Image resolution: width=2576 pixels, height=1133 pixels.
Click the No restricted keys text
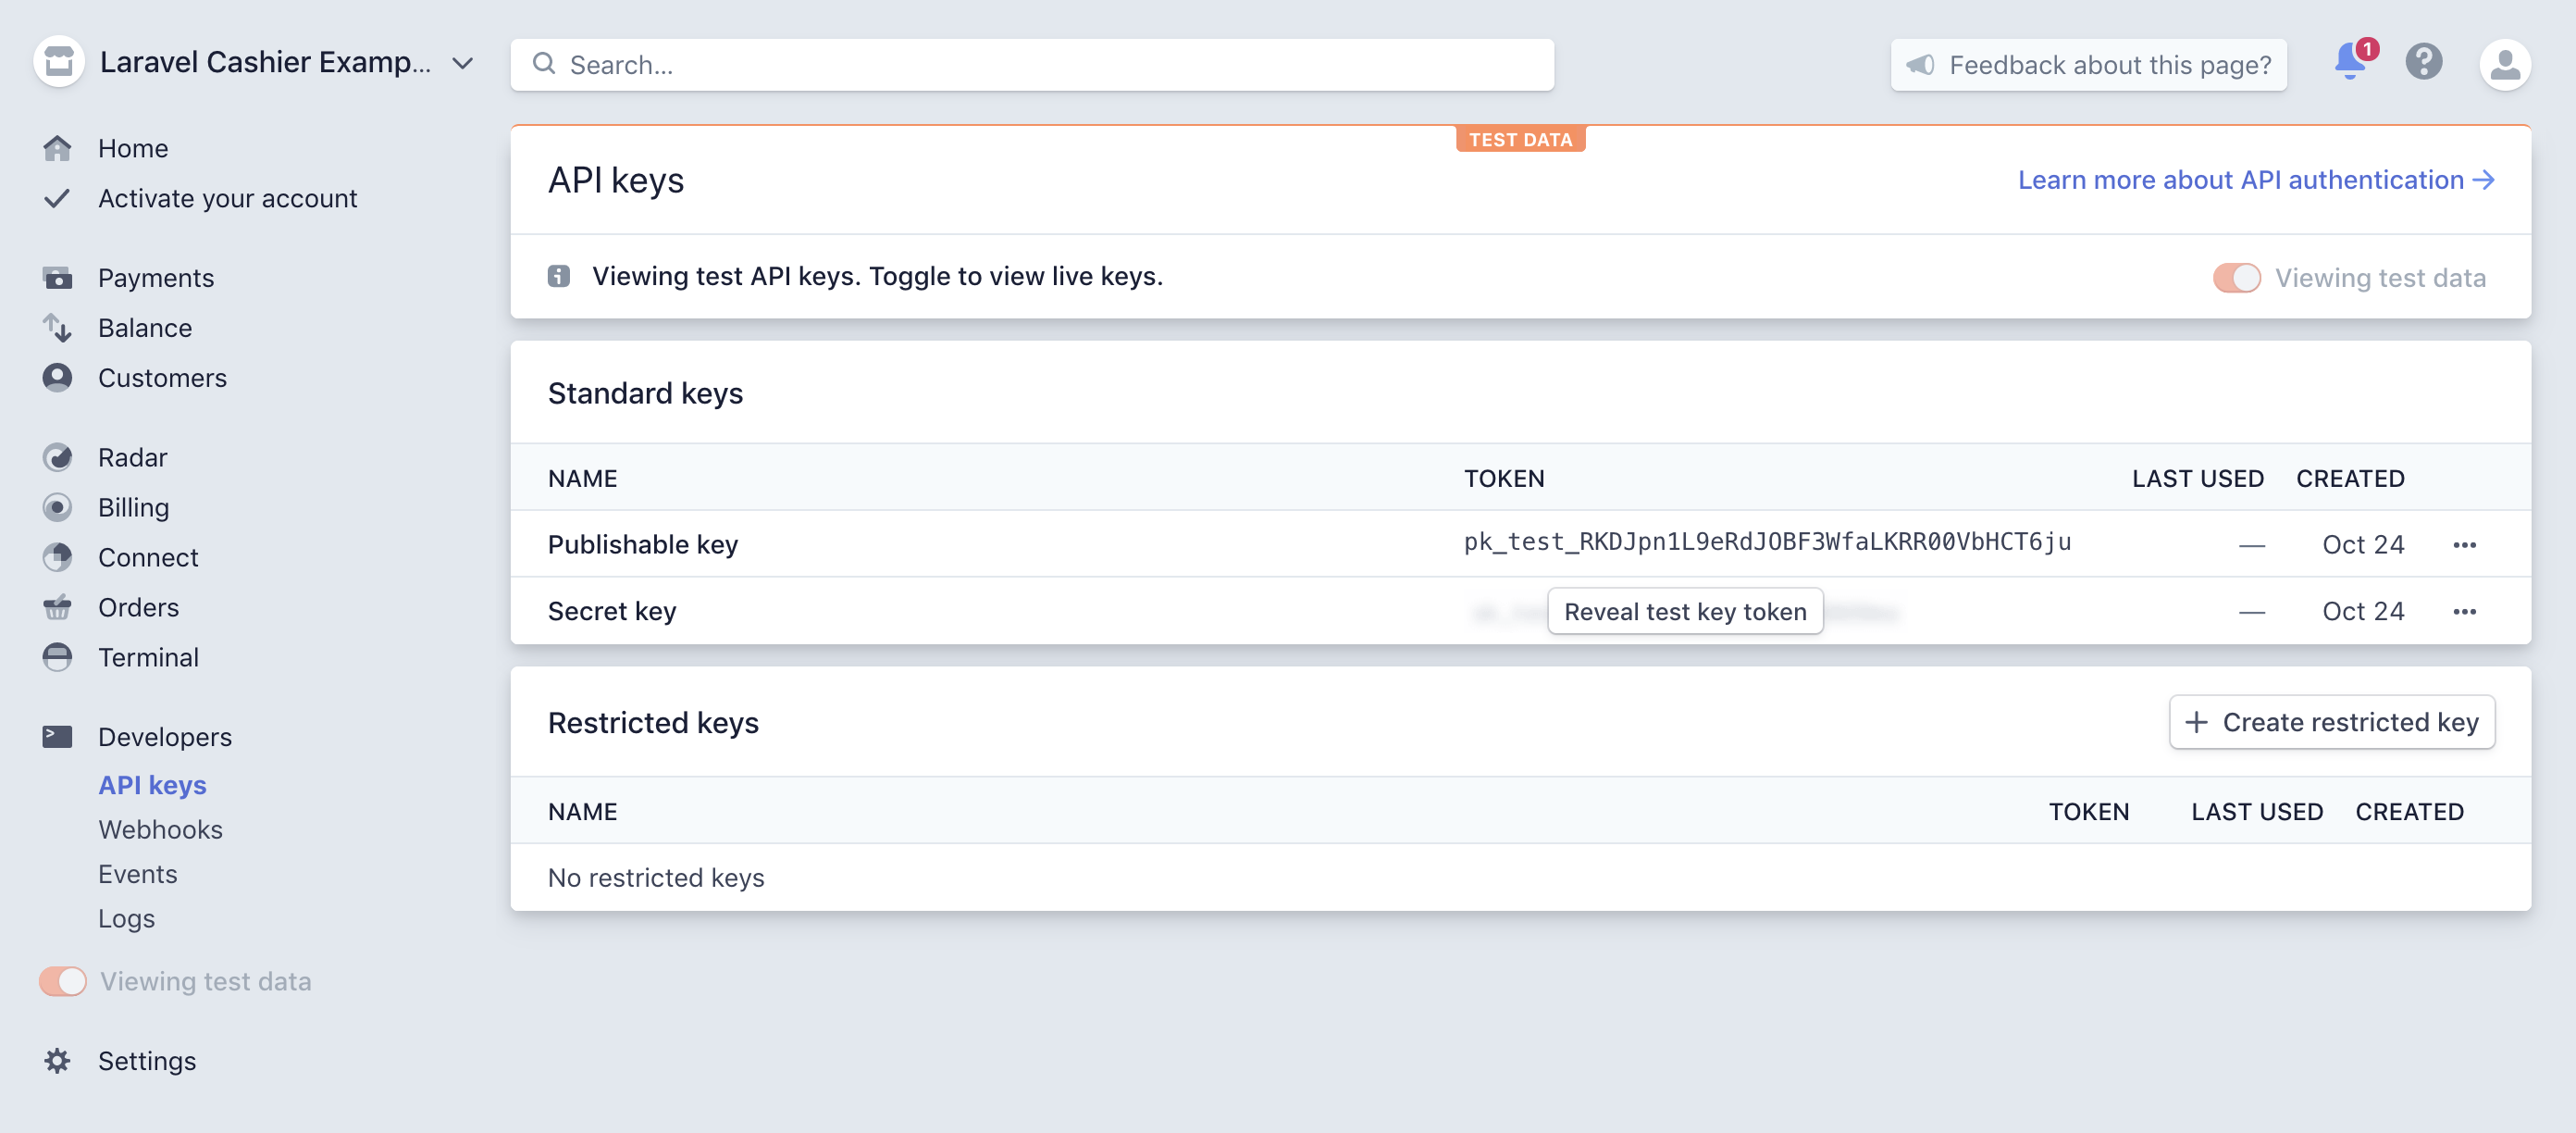656,877
